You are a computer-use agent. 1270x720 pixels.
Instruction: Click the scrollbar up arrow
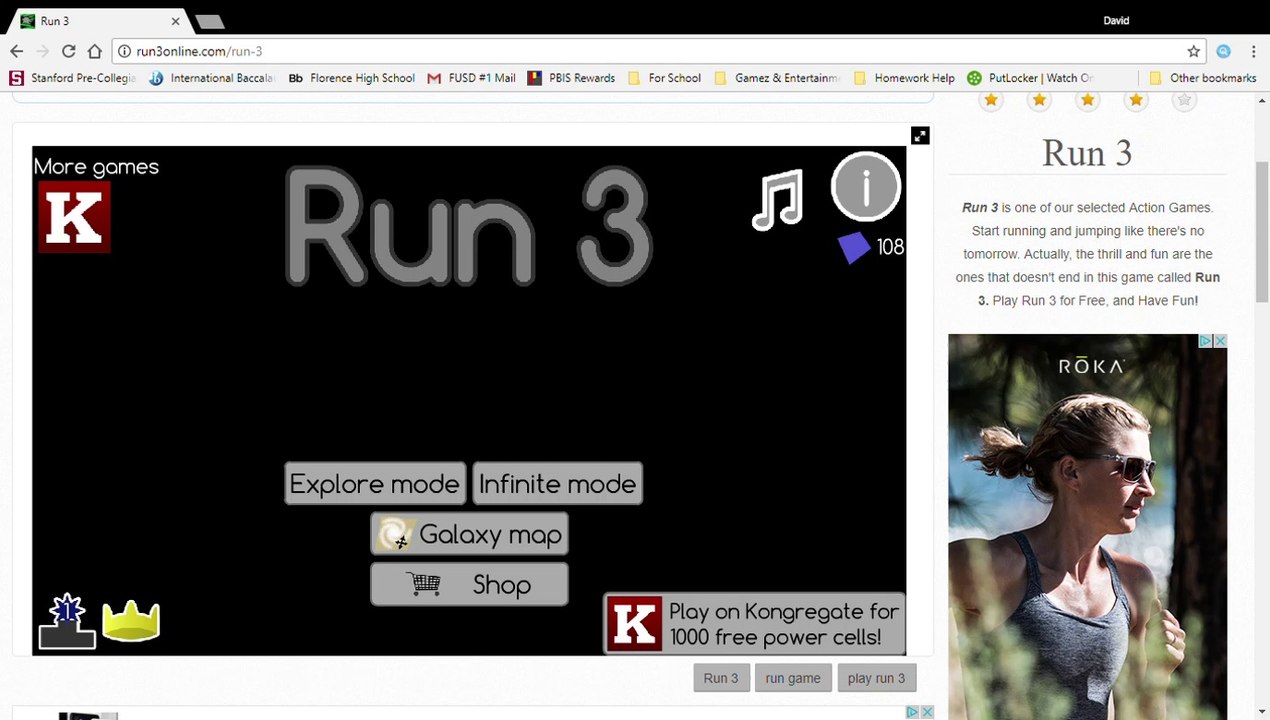(1262, 100)
